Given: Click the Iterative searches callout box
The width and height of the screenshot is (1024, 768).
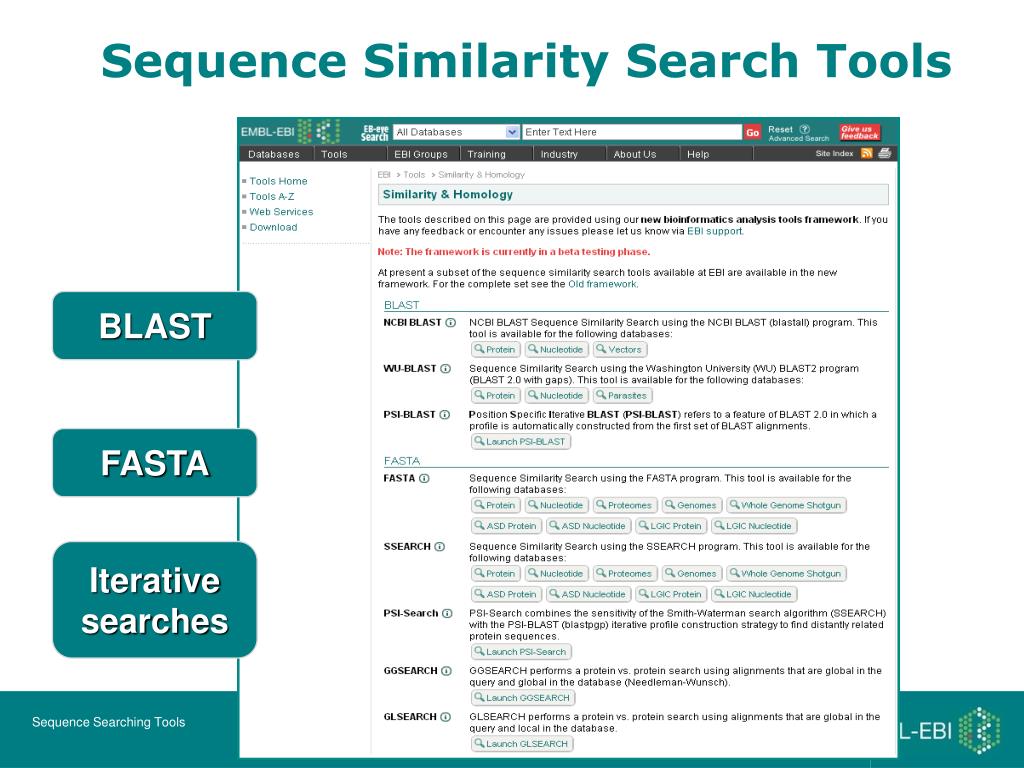Looking at the screenshot, I should tap(155, 600).
